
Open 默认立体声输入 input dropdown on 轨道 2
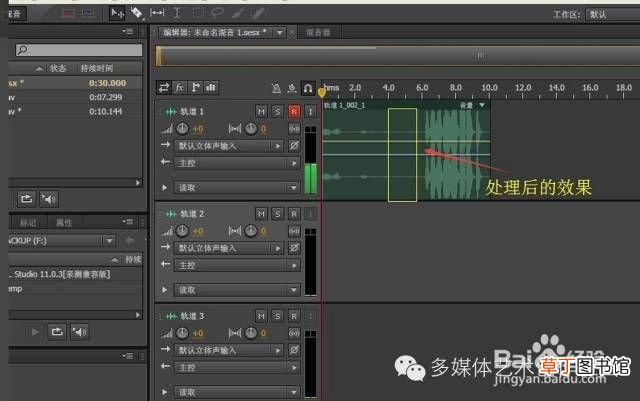(x=229, y=248)
